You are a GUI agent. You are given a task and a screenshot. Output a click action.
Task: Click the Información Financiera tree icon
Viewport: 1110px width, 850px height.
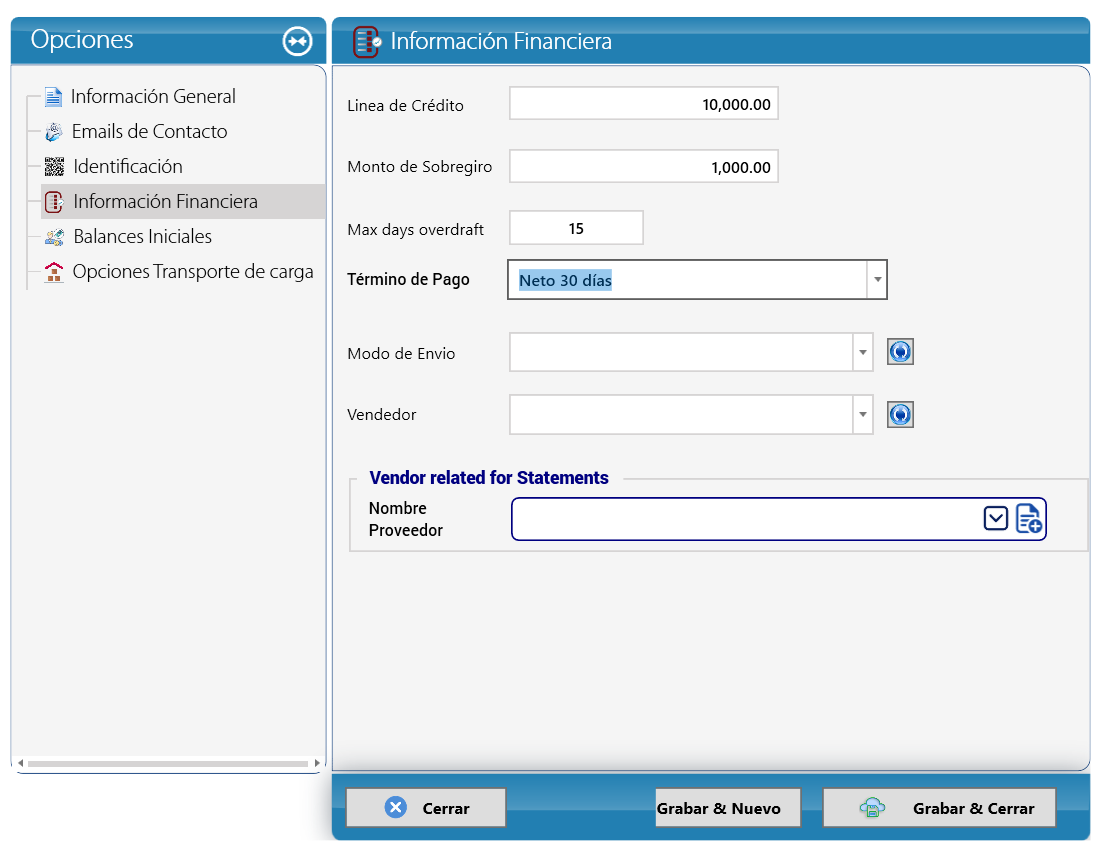(54, 202)
